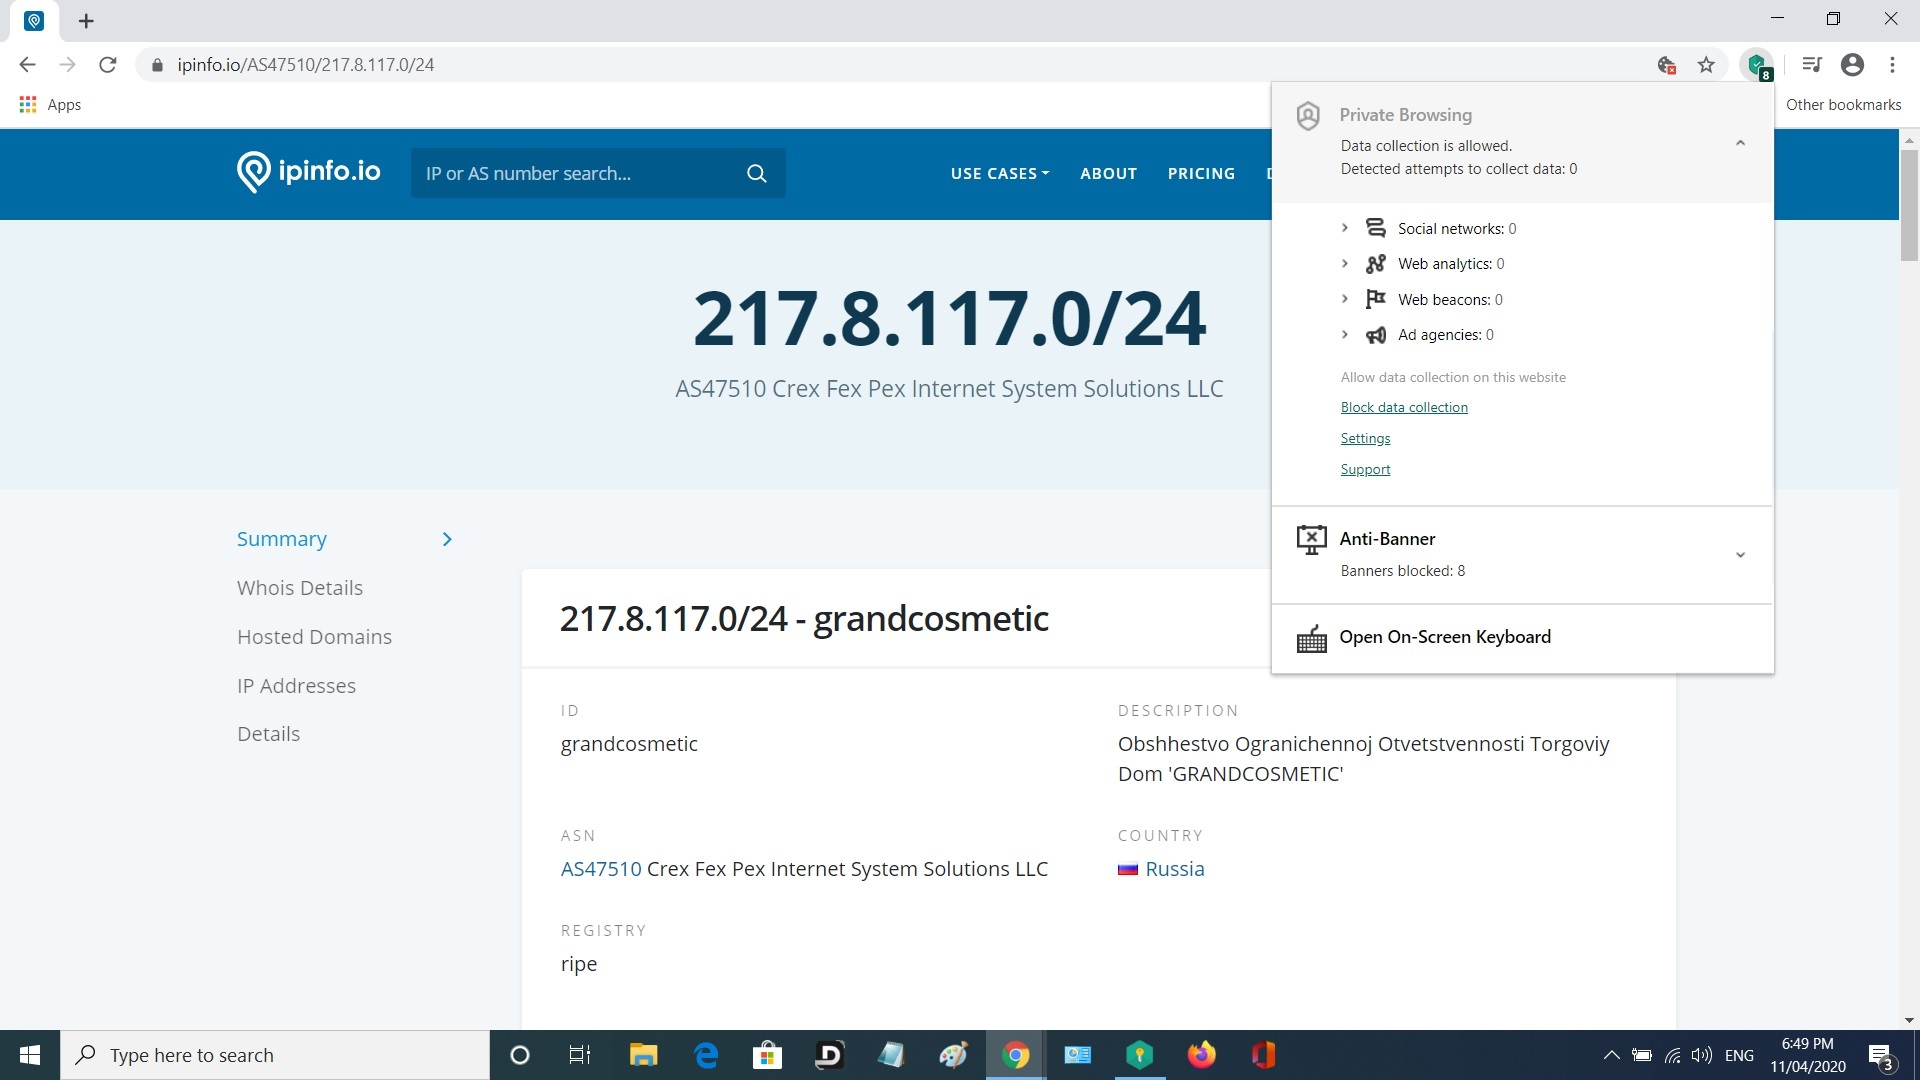
Task: Click the Summary chevron arrow
Action: pyautogui.click(x=447, y=540)
